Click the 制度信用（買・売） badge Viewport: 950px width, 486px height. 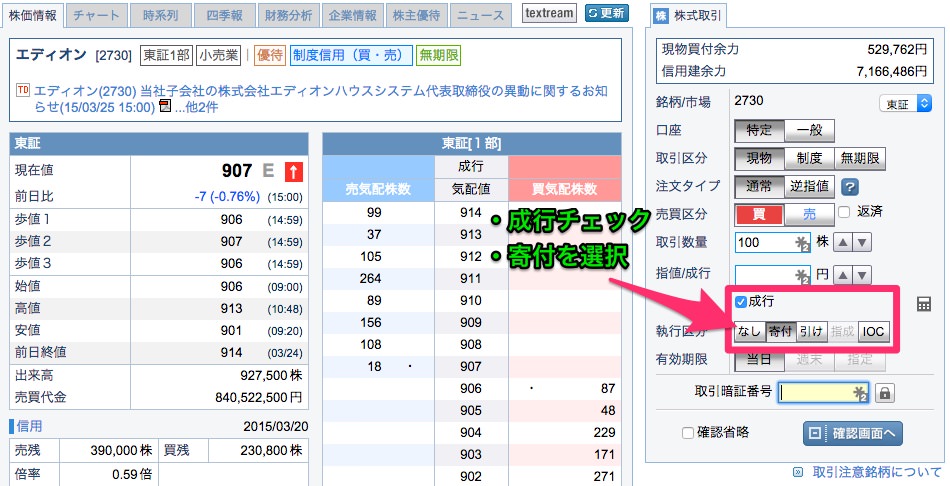click(x=351, y=55)
